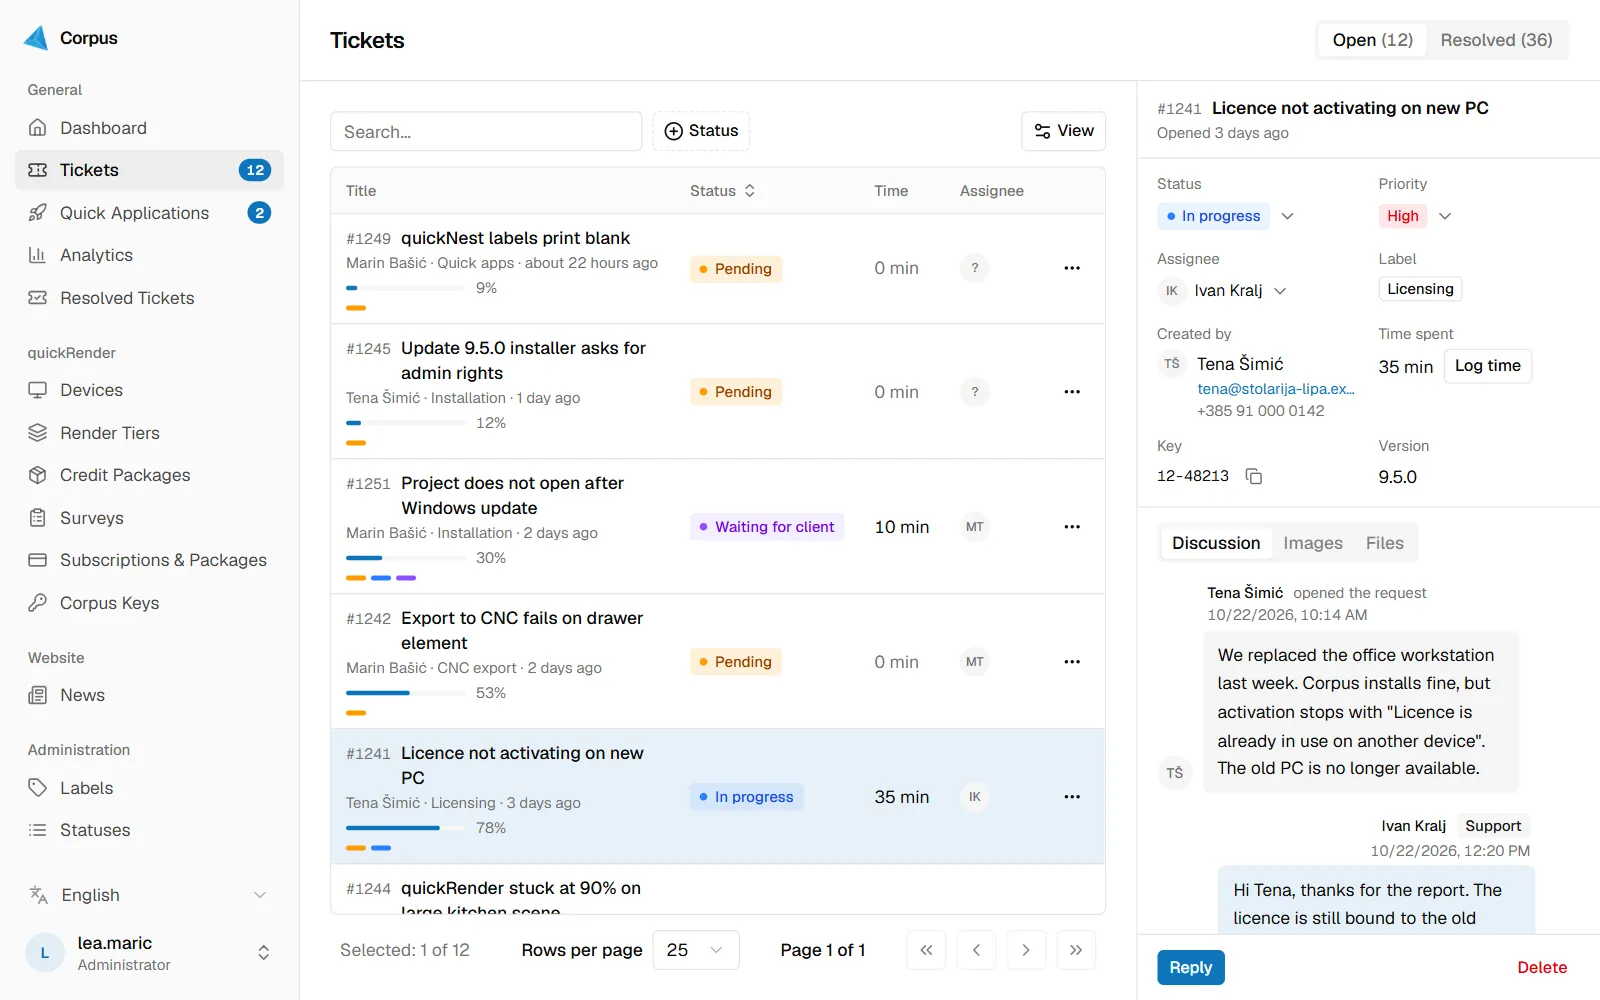Viewport: 1600px width, 1000px height.
Task: Select the Images tab
Action: (1313, 543)
